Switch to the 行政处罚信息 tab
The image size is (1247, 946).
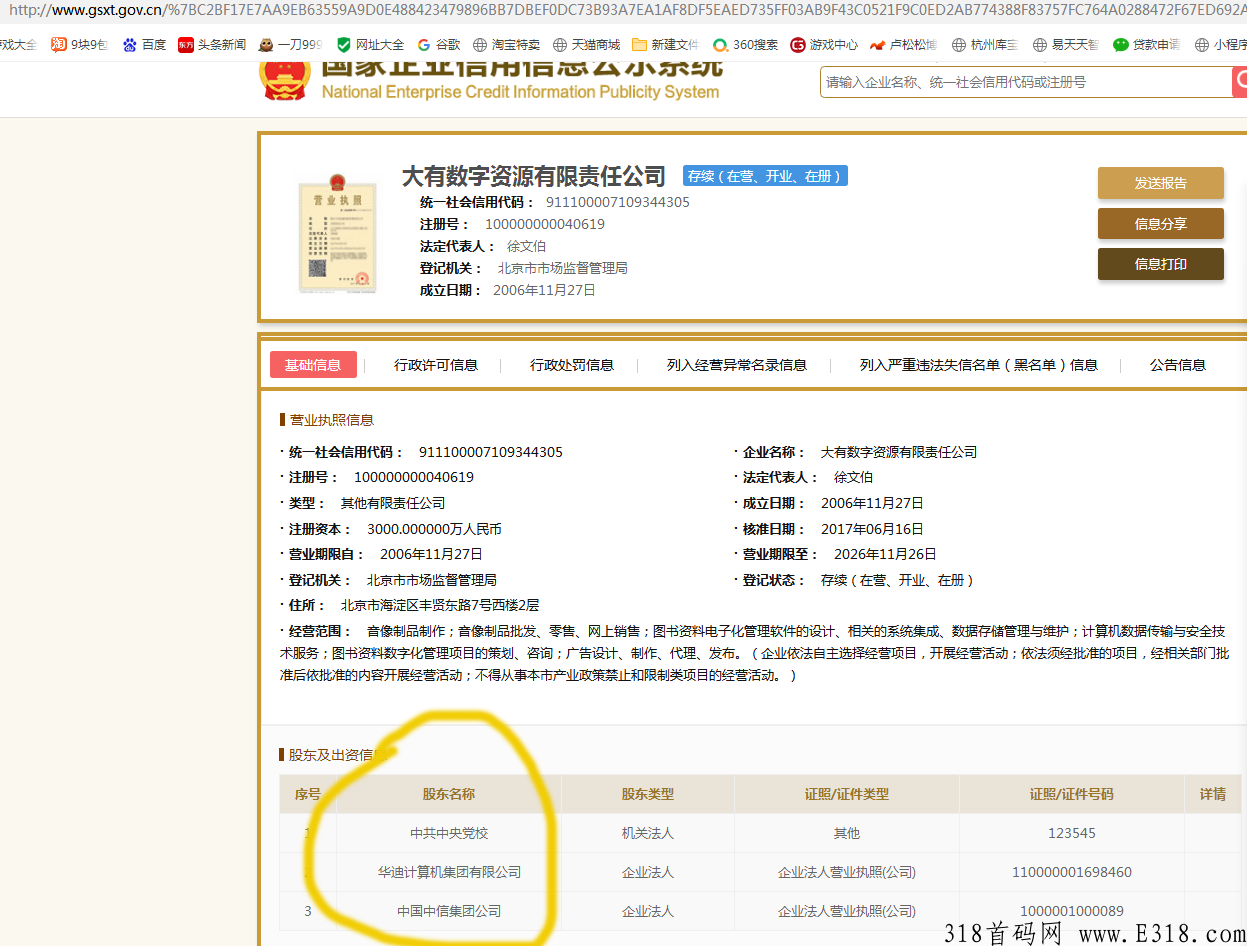[x=572, y=365]
